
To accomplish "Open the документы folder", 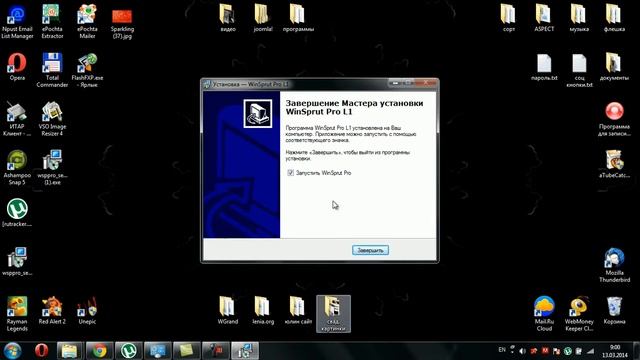I will (x=614, y=67).
